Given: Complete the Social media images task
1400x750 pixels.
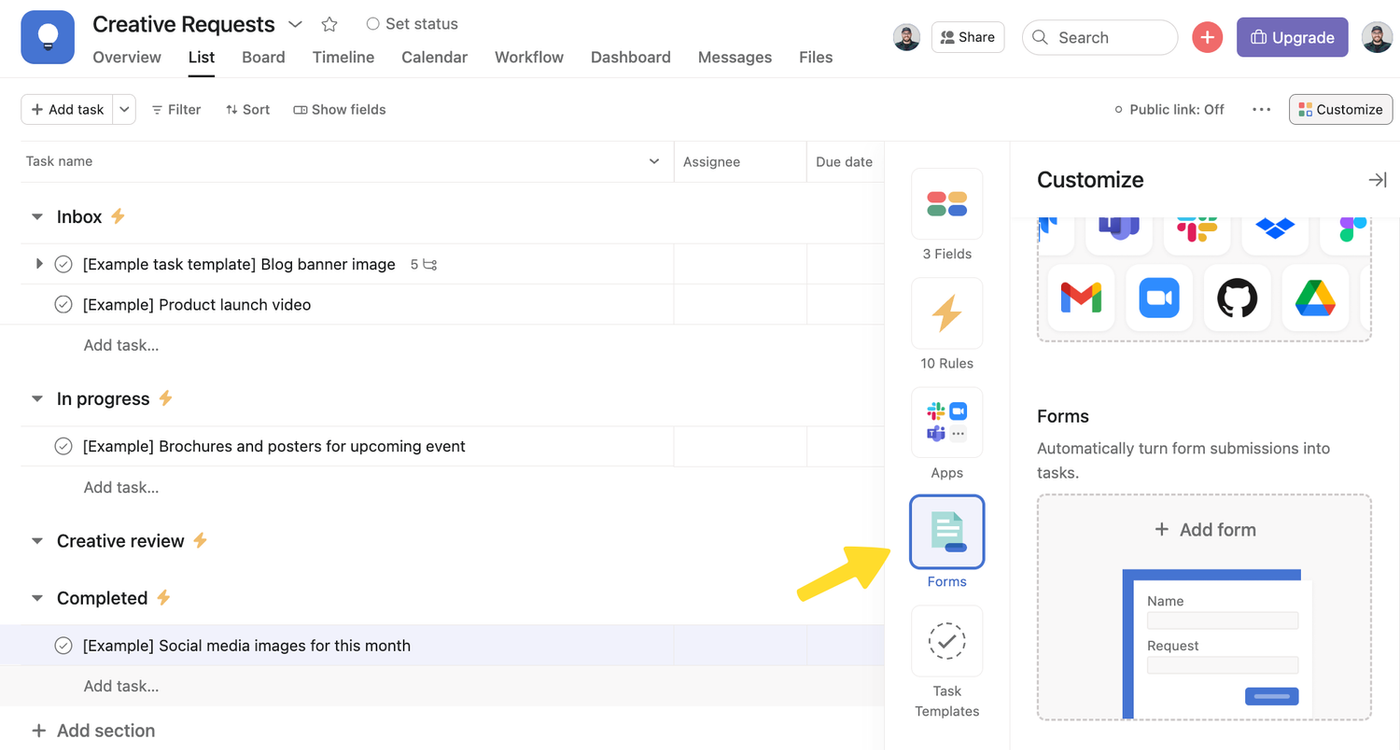Looking at the screenshot, I should coord(63,646).
